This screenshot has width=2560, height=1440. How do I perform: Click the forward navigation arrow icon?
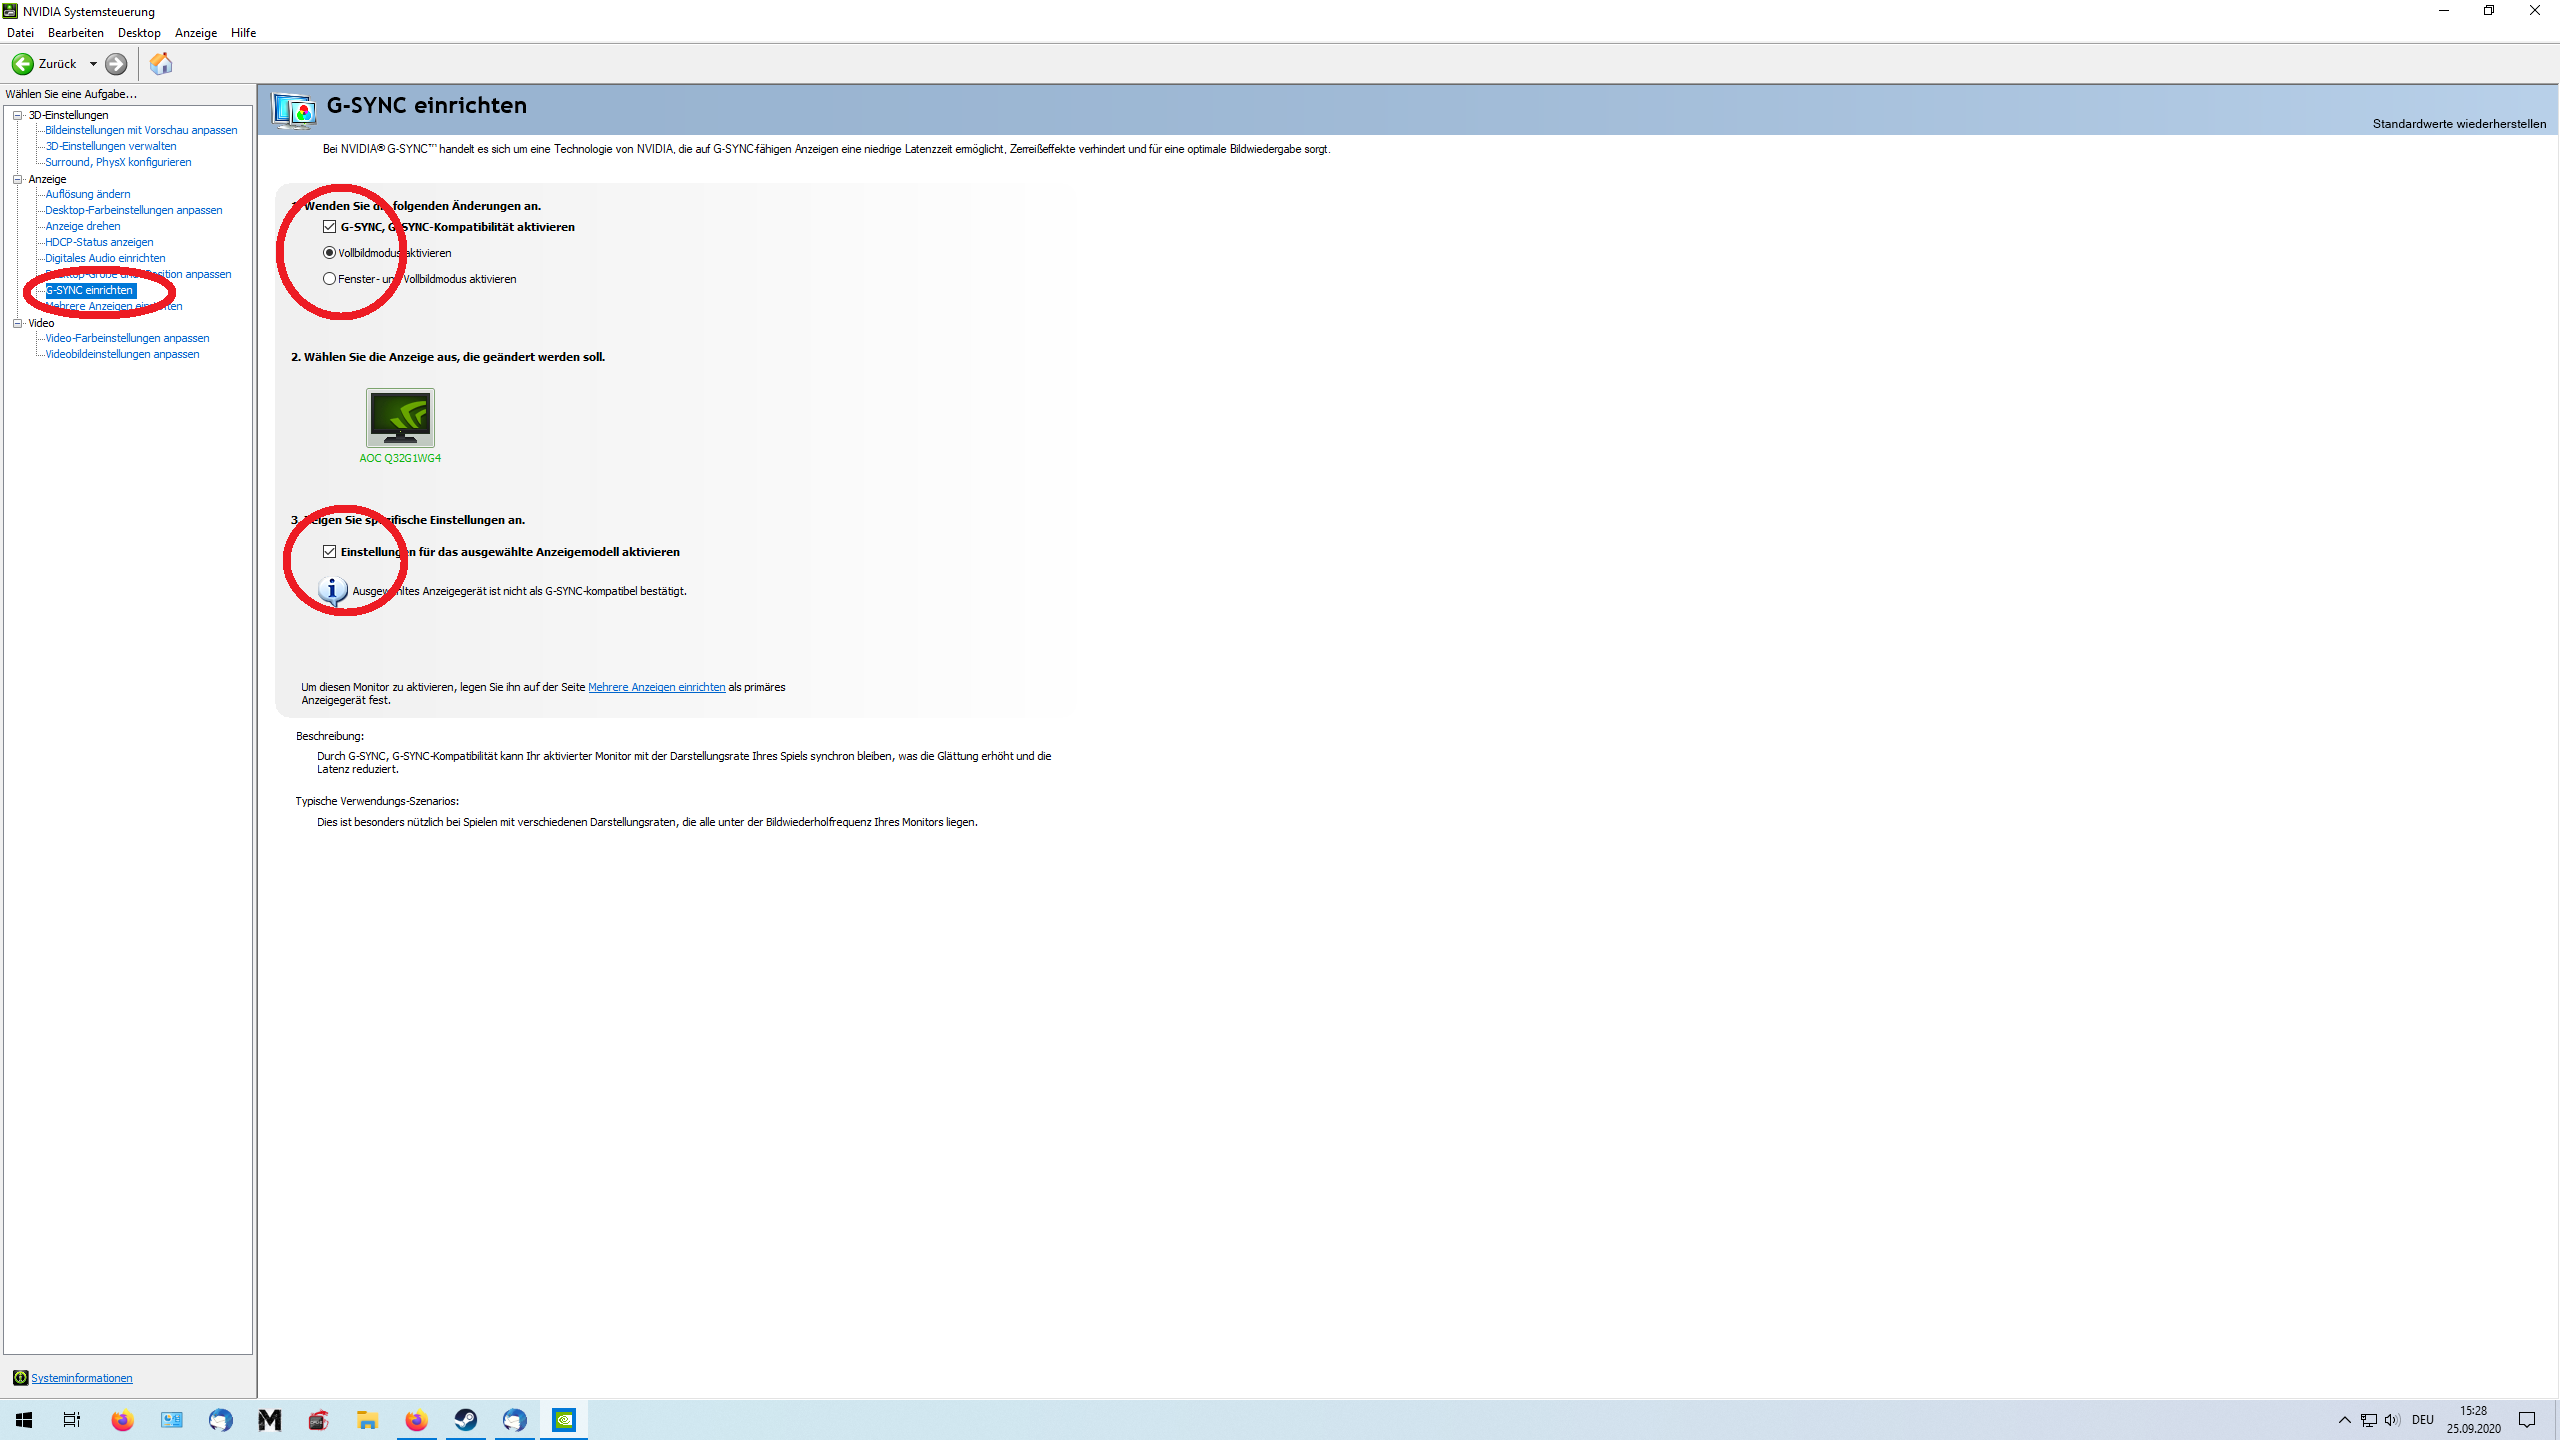tap(116, 64)
